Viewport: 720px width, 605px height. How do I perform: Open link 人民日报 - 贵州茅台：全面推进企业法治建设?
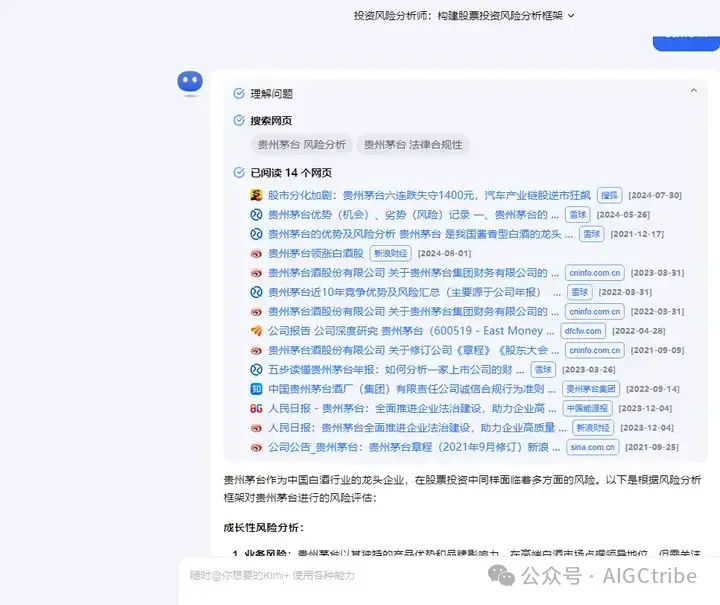412,409
